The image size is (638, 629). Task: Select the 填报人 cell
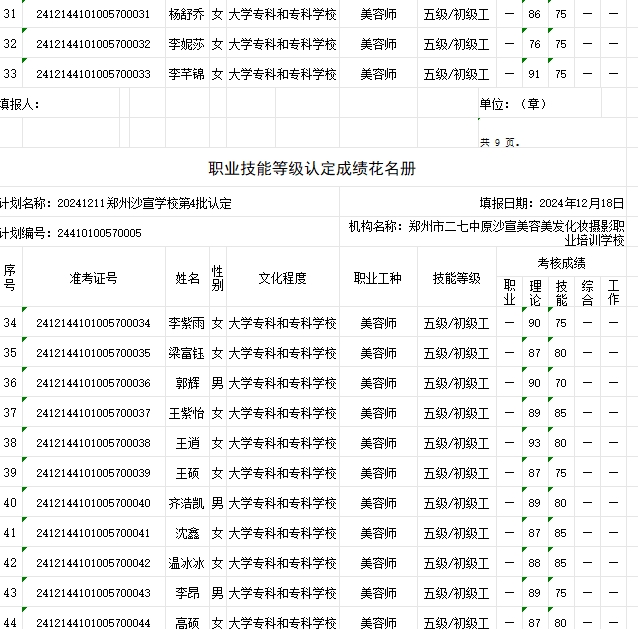20,104
